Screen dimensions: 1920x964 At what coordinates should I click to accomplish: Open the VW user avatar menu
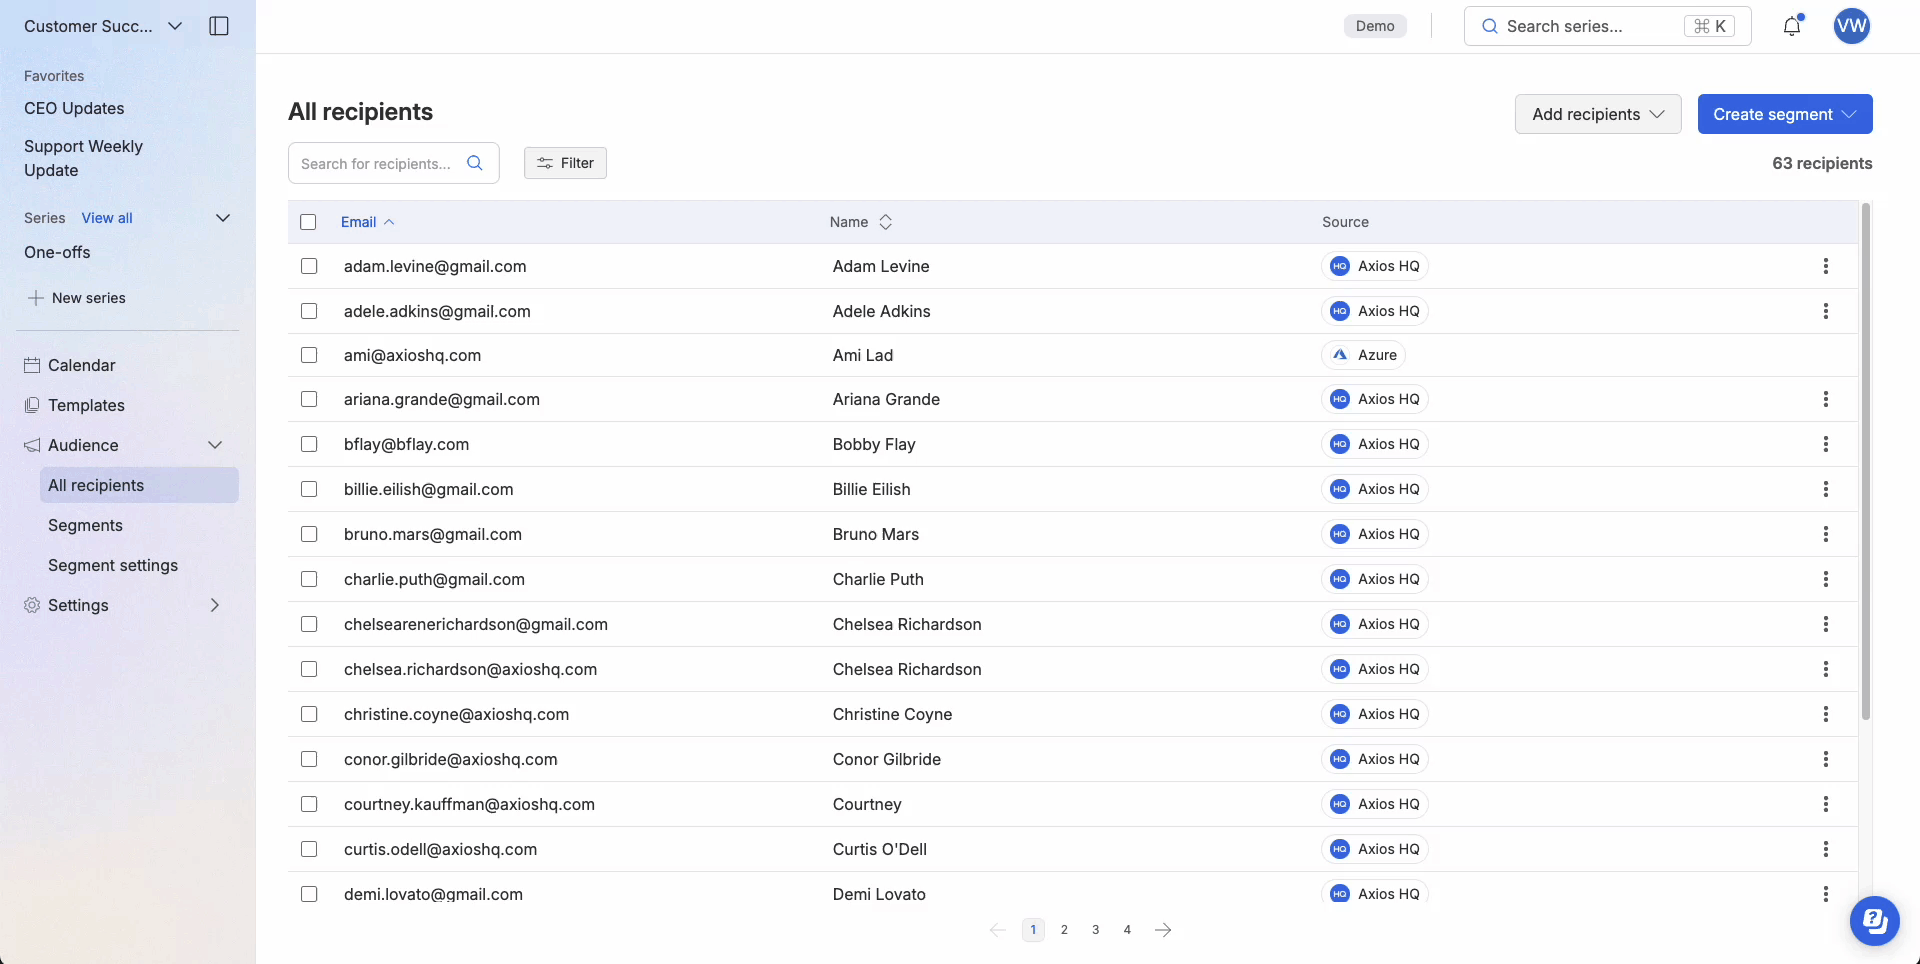[x=1852, y=26]
